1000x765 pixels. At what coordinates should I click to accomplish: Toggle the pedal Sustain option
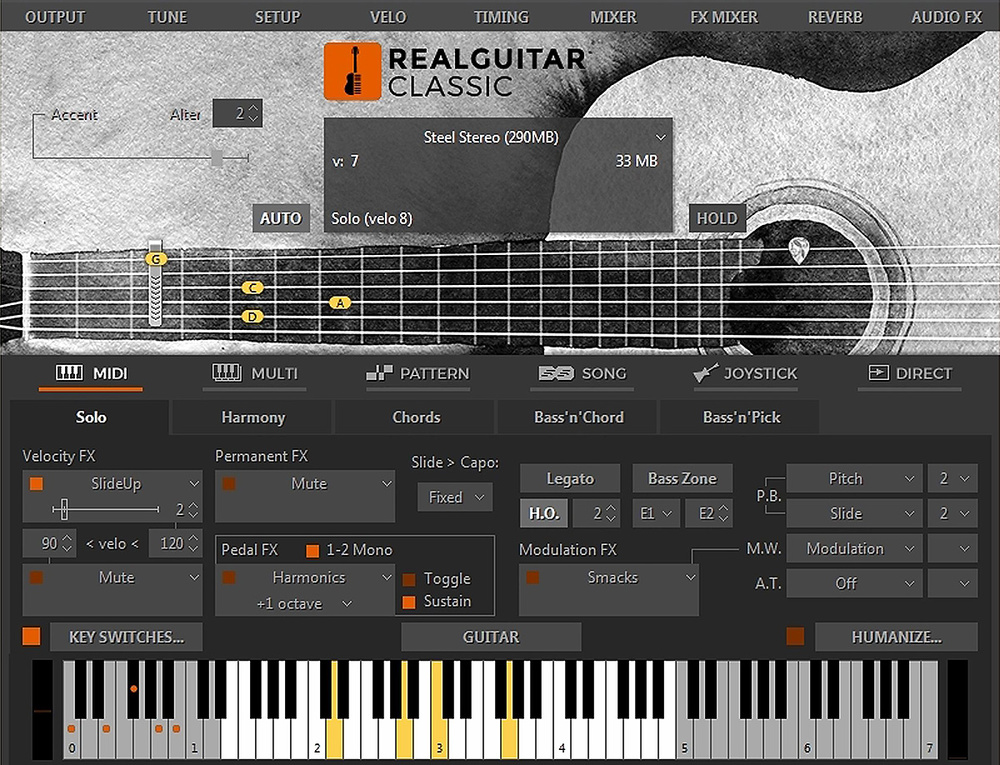pyautogui.click(x=409, y=602)
